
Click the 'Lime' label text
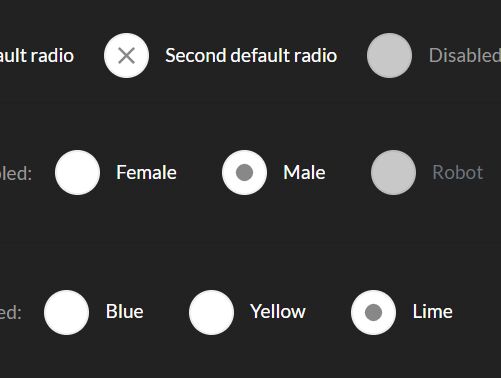pos(433,312)
